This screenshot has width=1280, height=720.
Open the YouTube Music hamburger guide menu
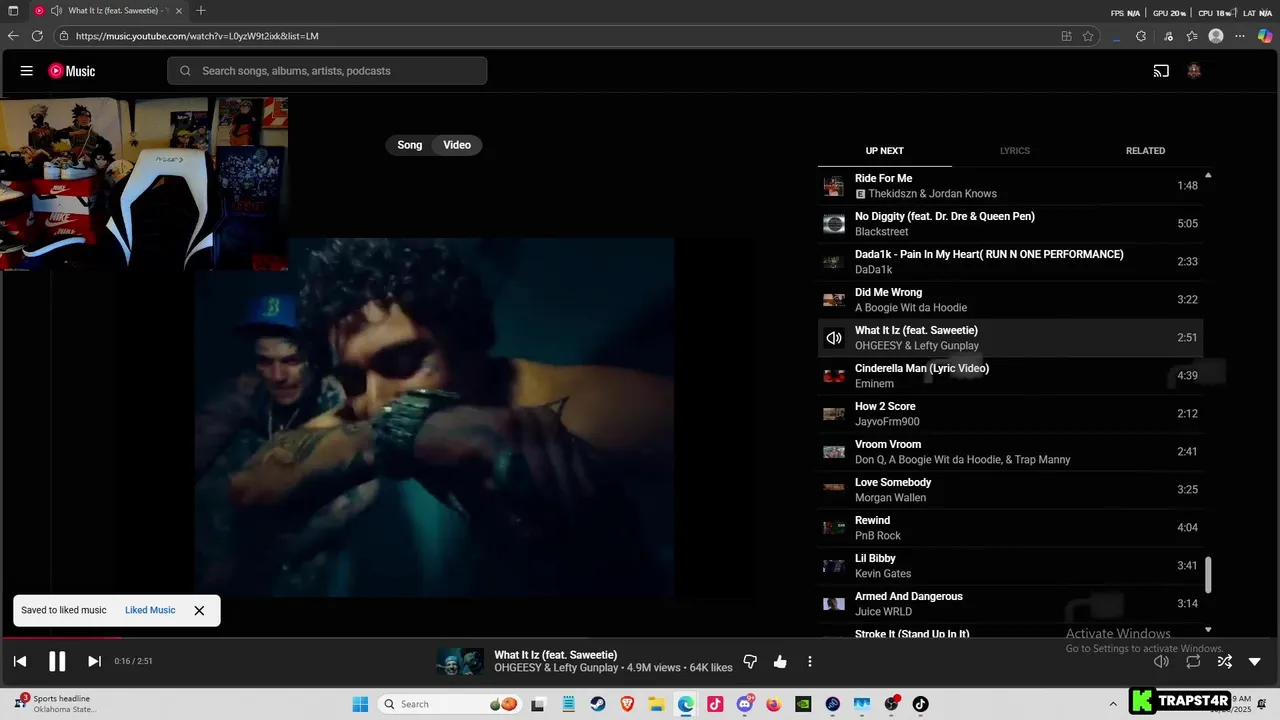[27, 71]
